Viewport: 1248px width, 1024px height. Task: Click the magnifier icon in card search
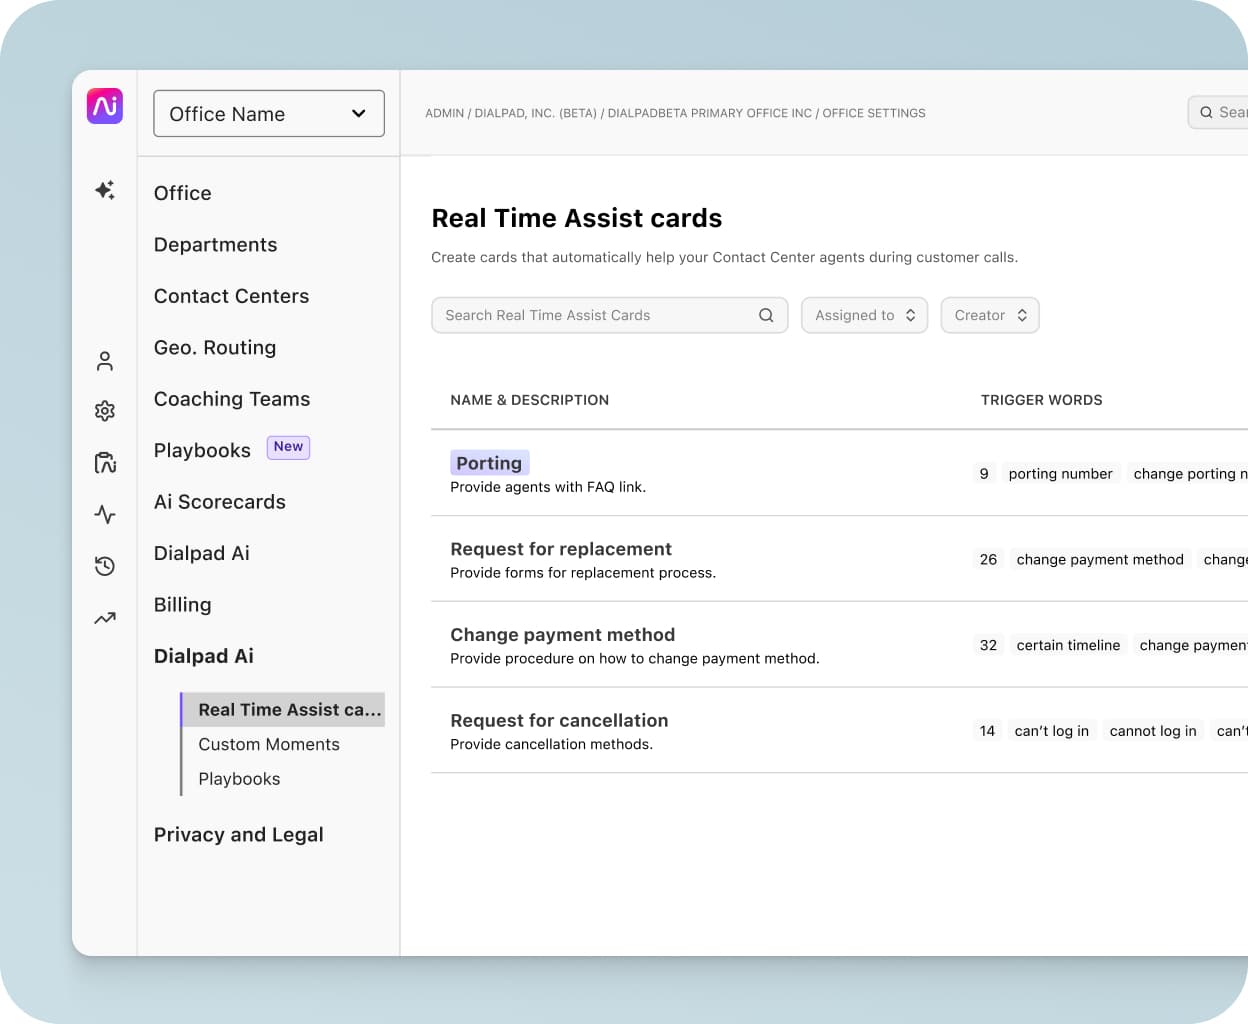tap(766, 315)
